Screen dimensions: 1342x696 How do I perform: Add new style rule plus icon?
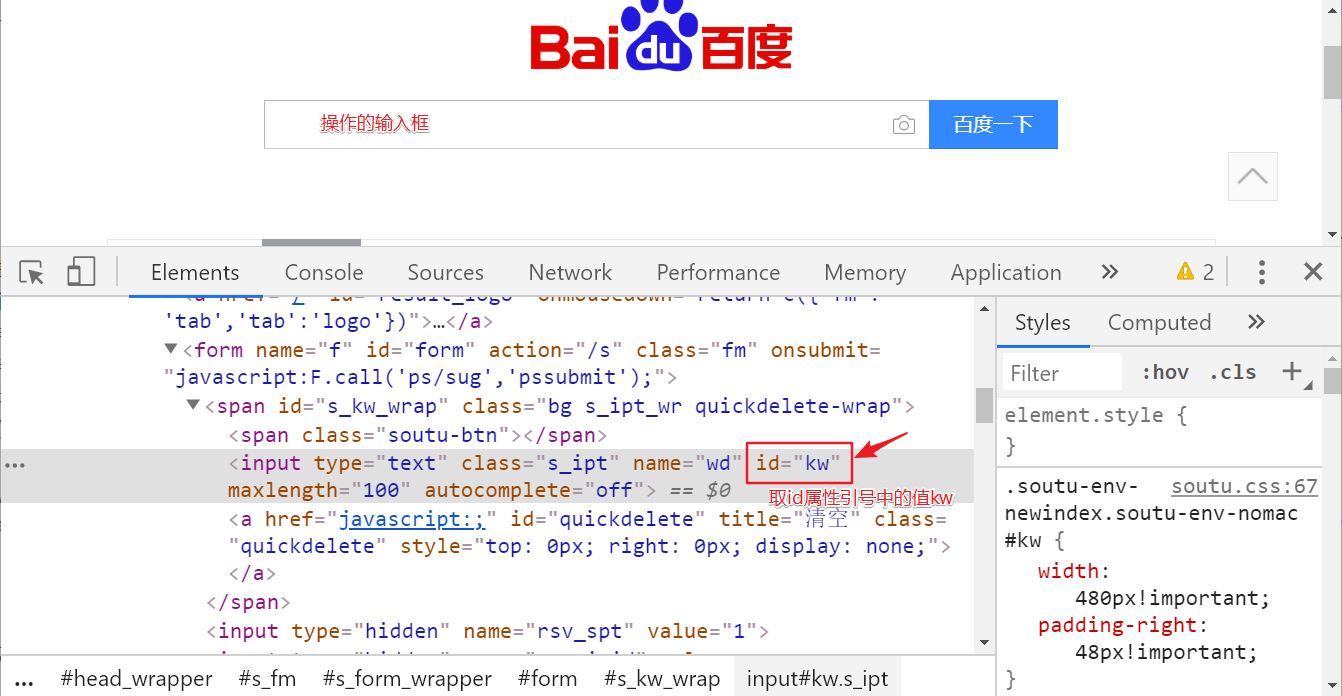pos(1292,372)
